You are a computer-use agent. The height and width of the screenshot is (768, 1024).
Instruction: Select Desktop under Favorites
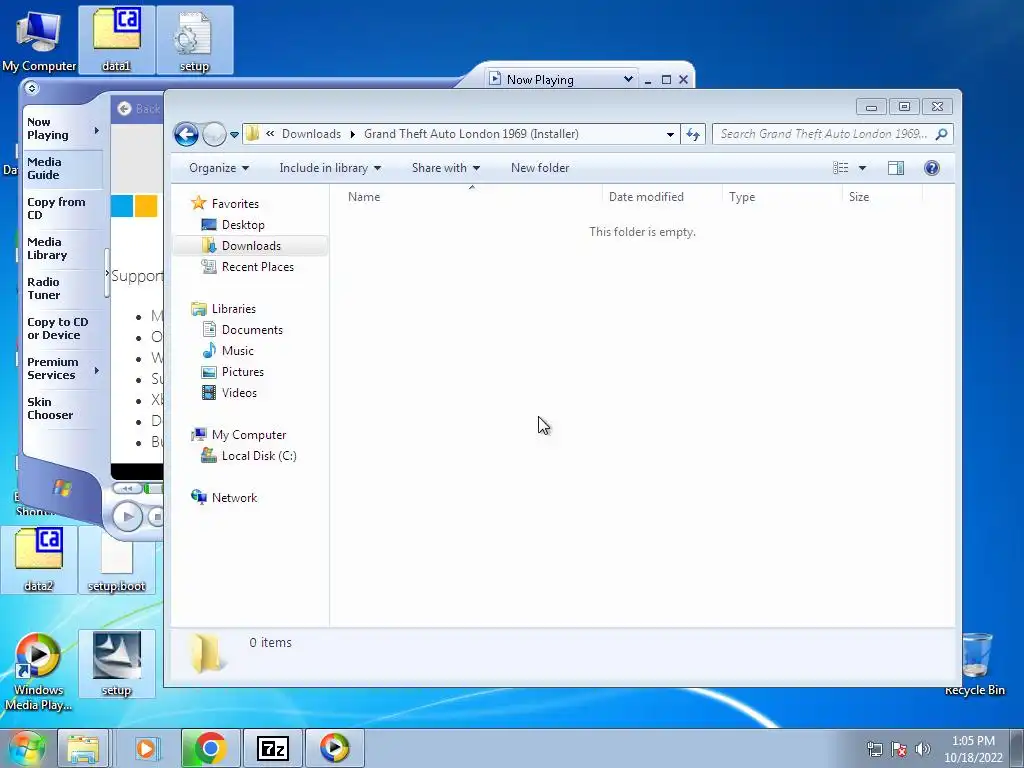tap(233, 225)
